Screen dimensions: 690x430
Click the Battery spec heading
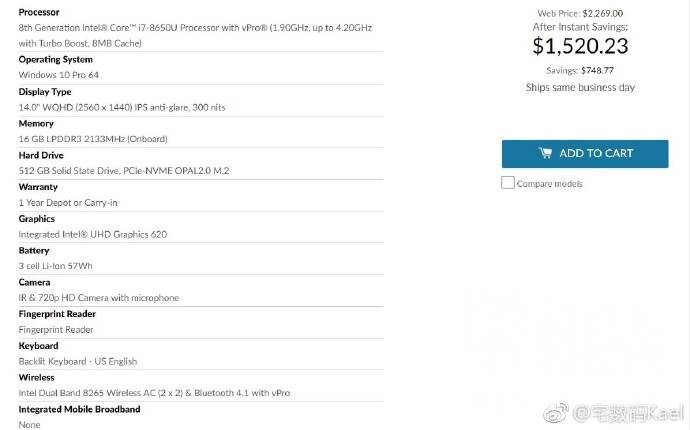pos(34,251)
